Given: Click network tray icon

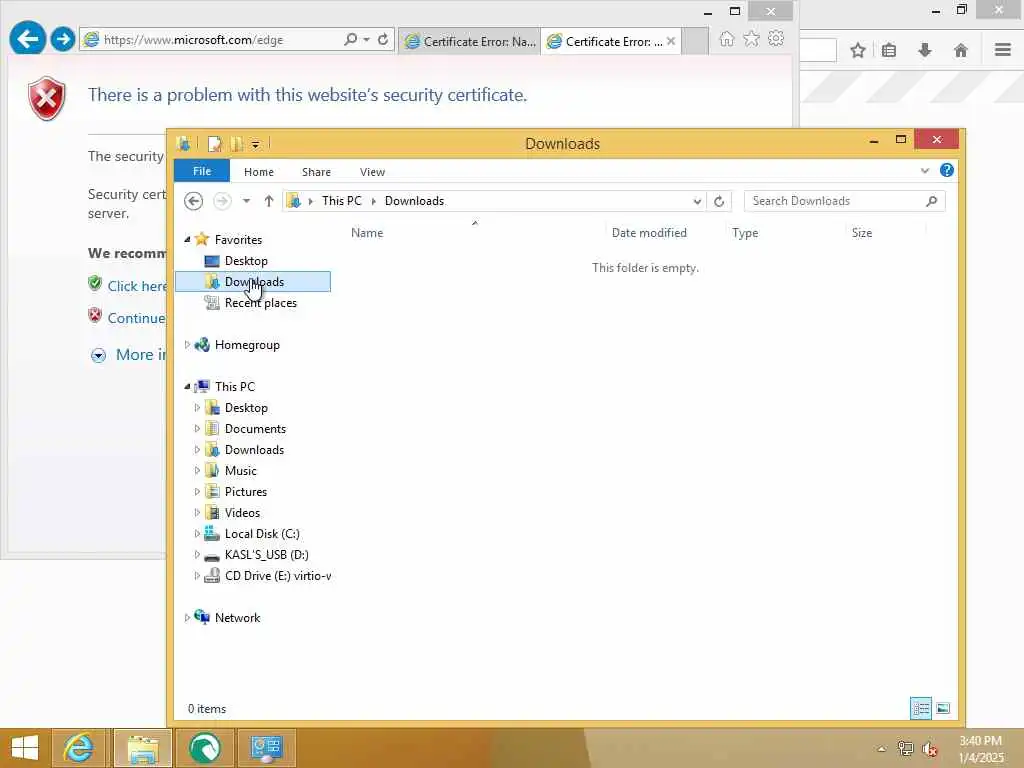Looking at the screenshot, I should [x=905, y=748].
